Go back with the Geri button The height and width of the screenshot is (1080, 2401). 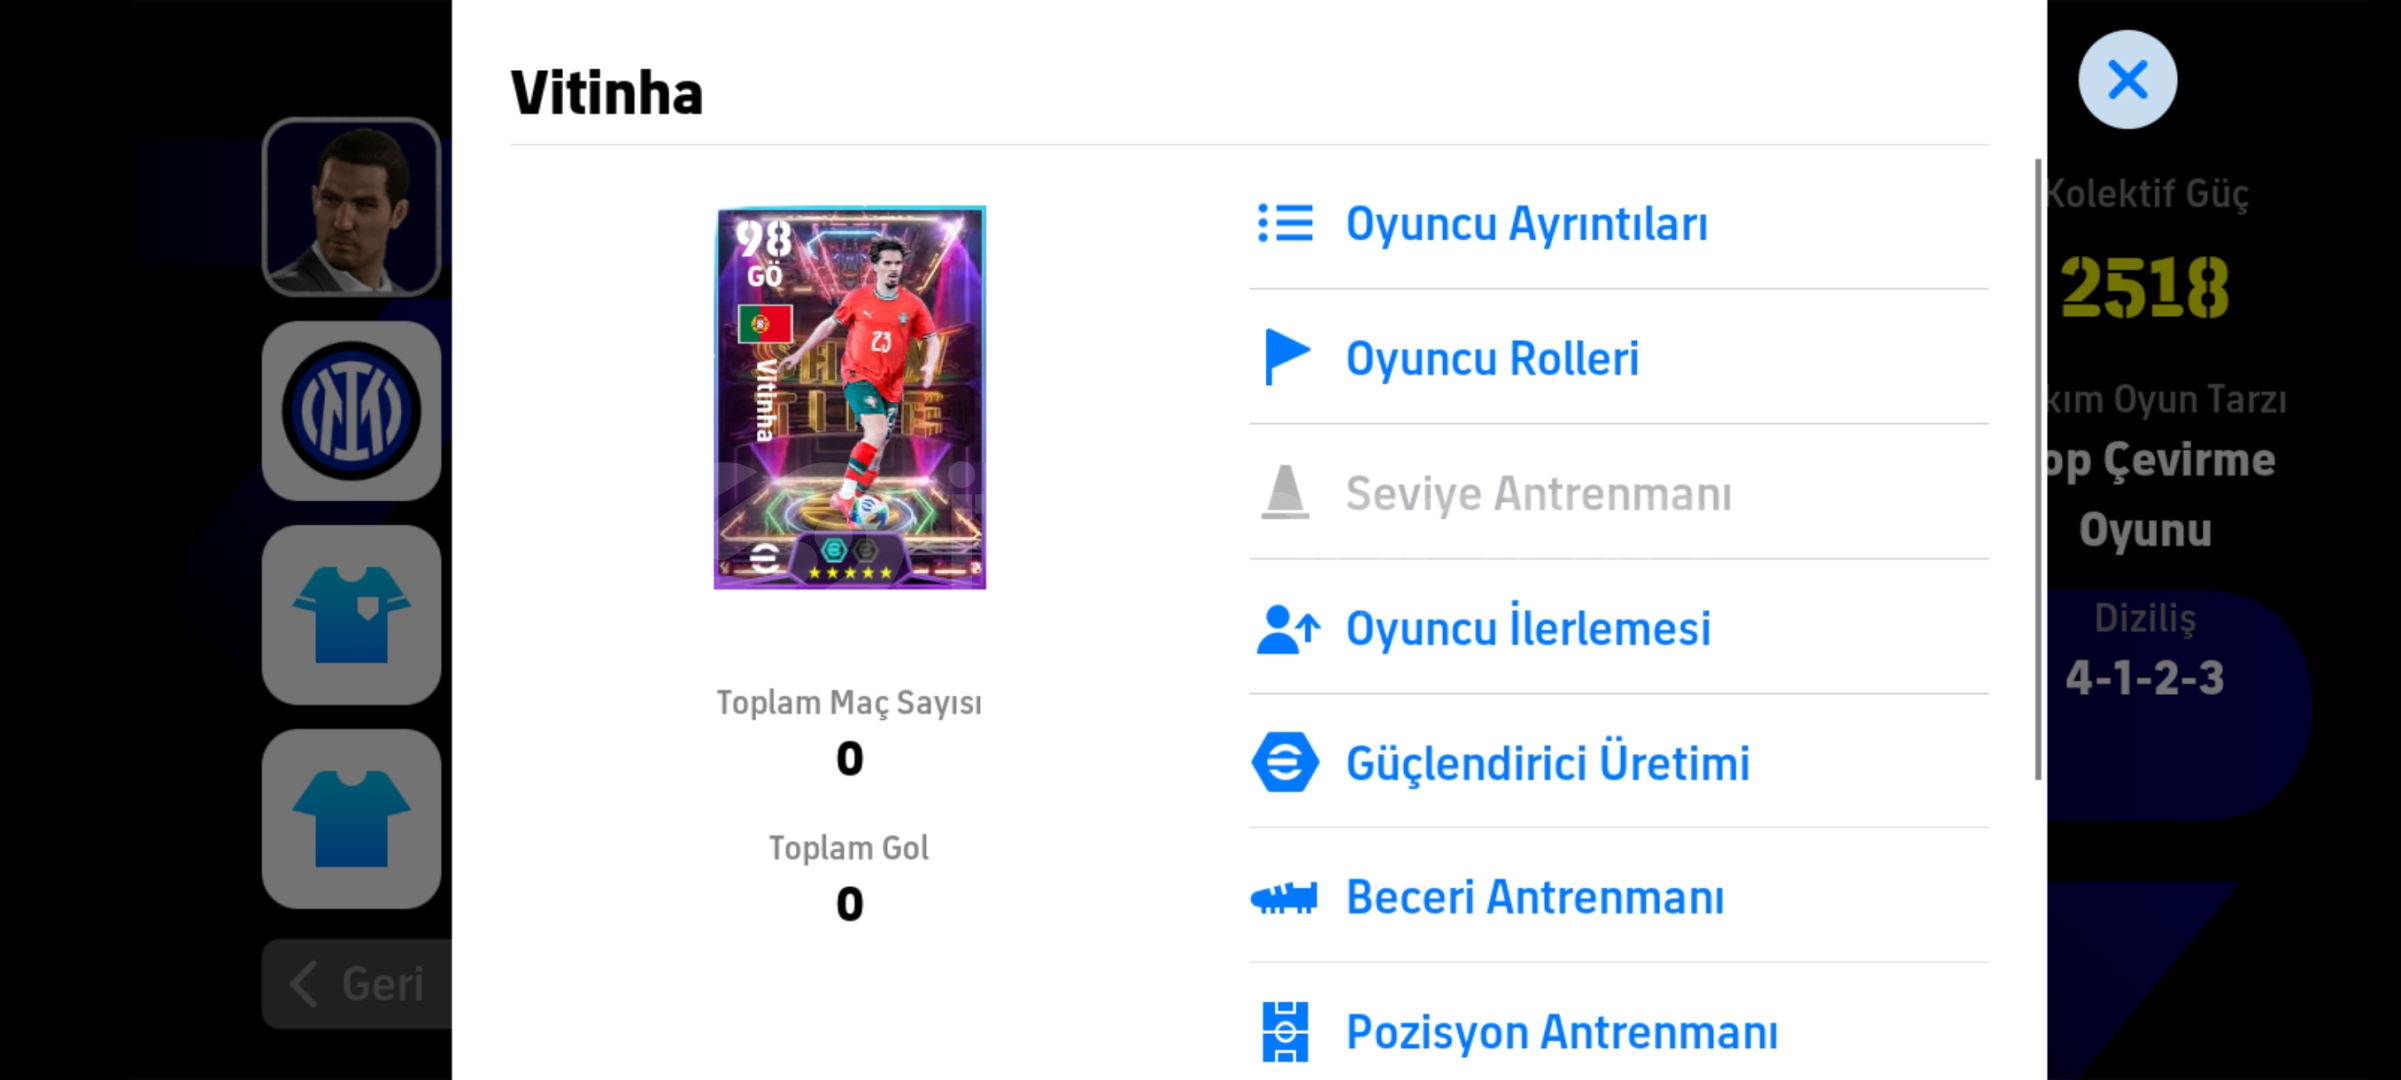tap(357, 984)
